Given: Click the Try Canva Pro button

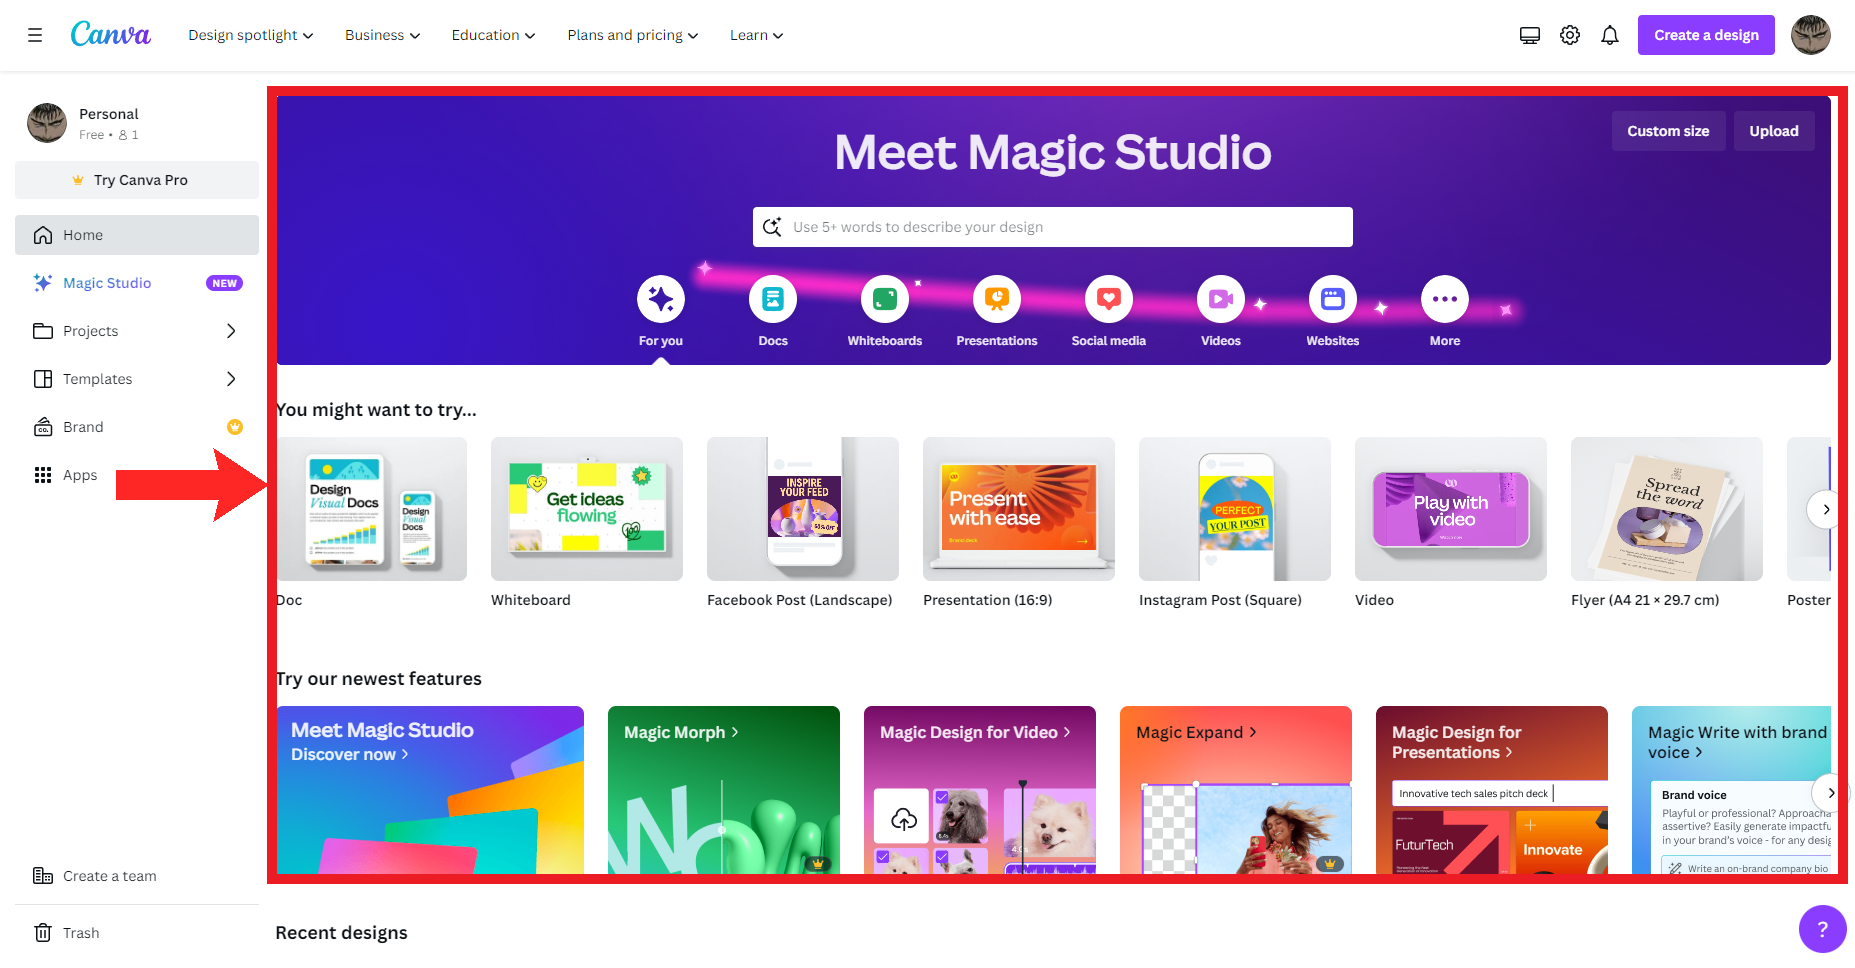Looking at the screenshot, I should 137,180.
